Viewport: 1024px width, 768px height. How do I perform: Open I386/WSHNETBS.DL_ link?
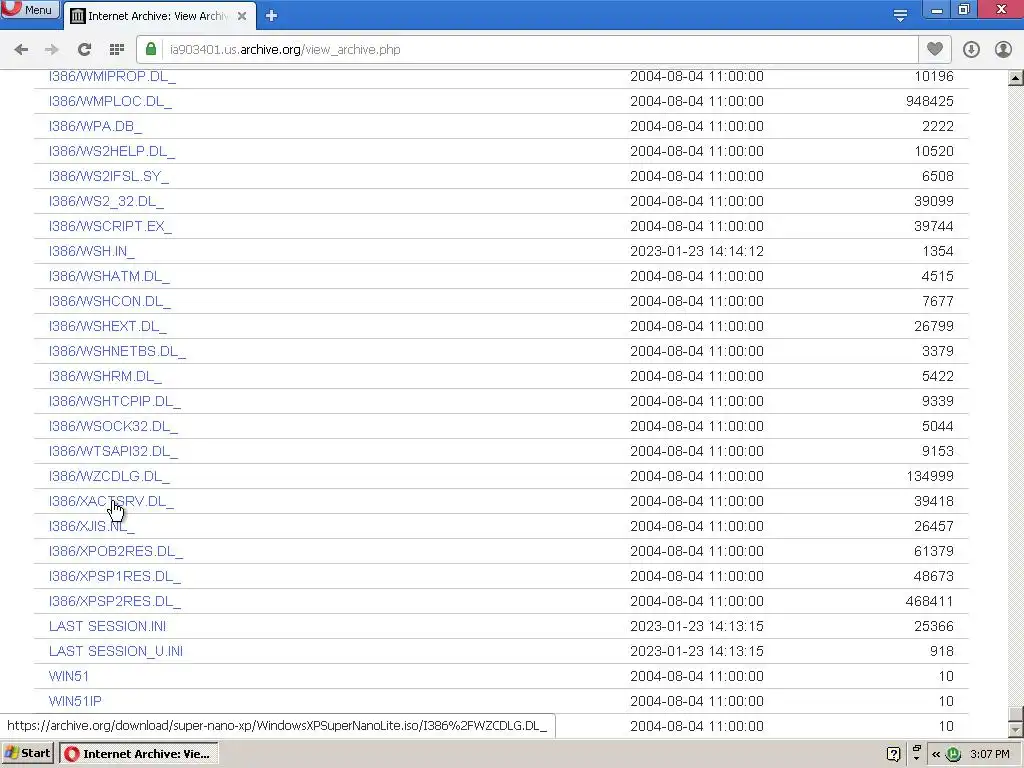117,351
